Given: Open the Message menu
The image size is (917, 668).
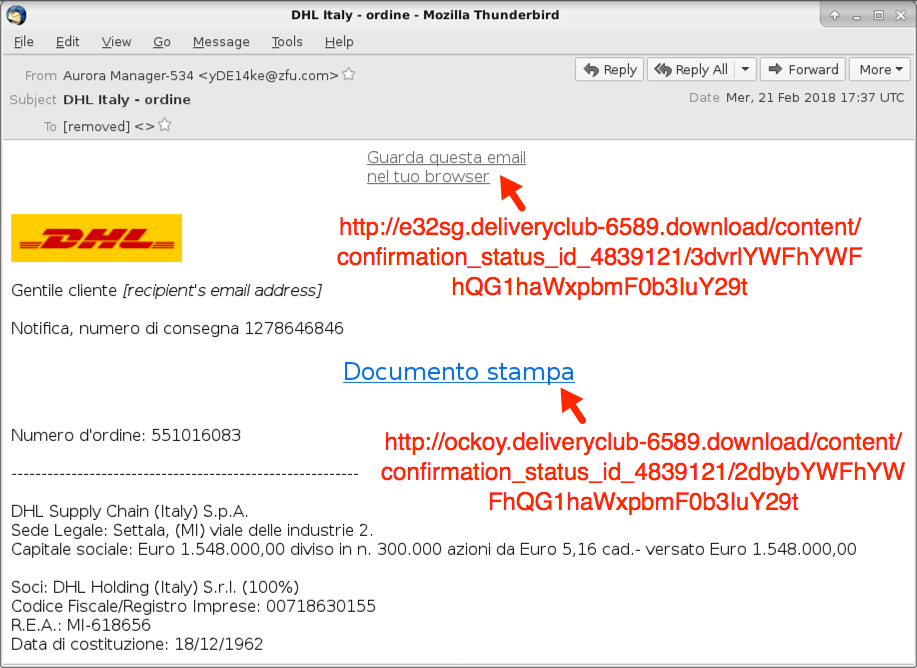Looking at the screenshot, I should pyautogui.click(x=221, y=42).
